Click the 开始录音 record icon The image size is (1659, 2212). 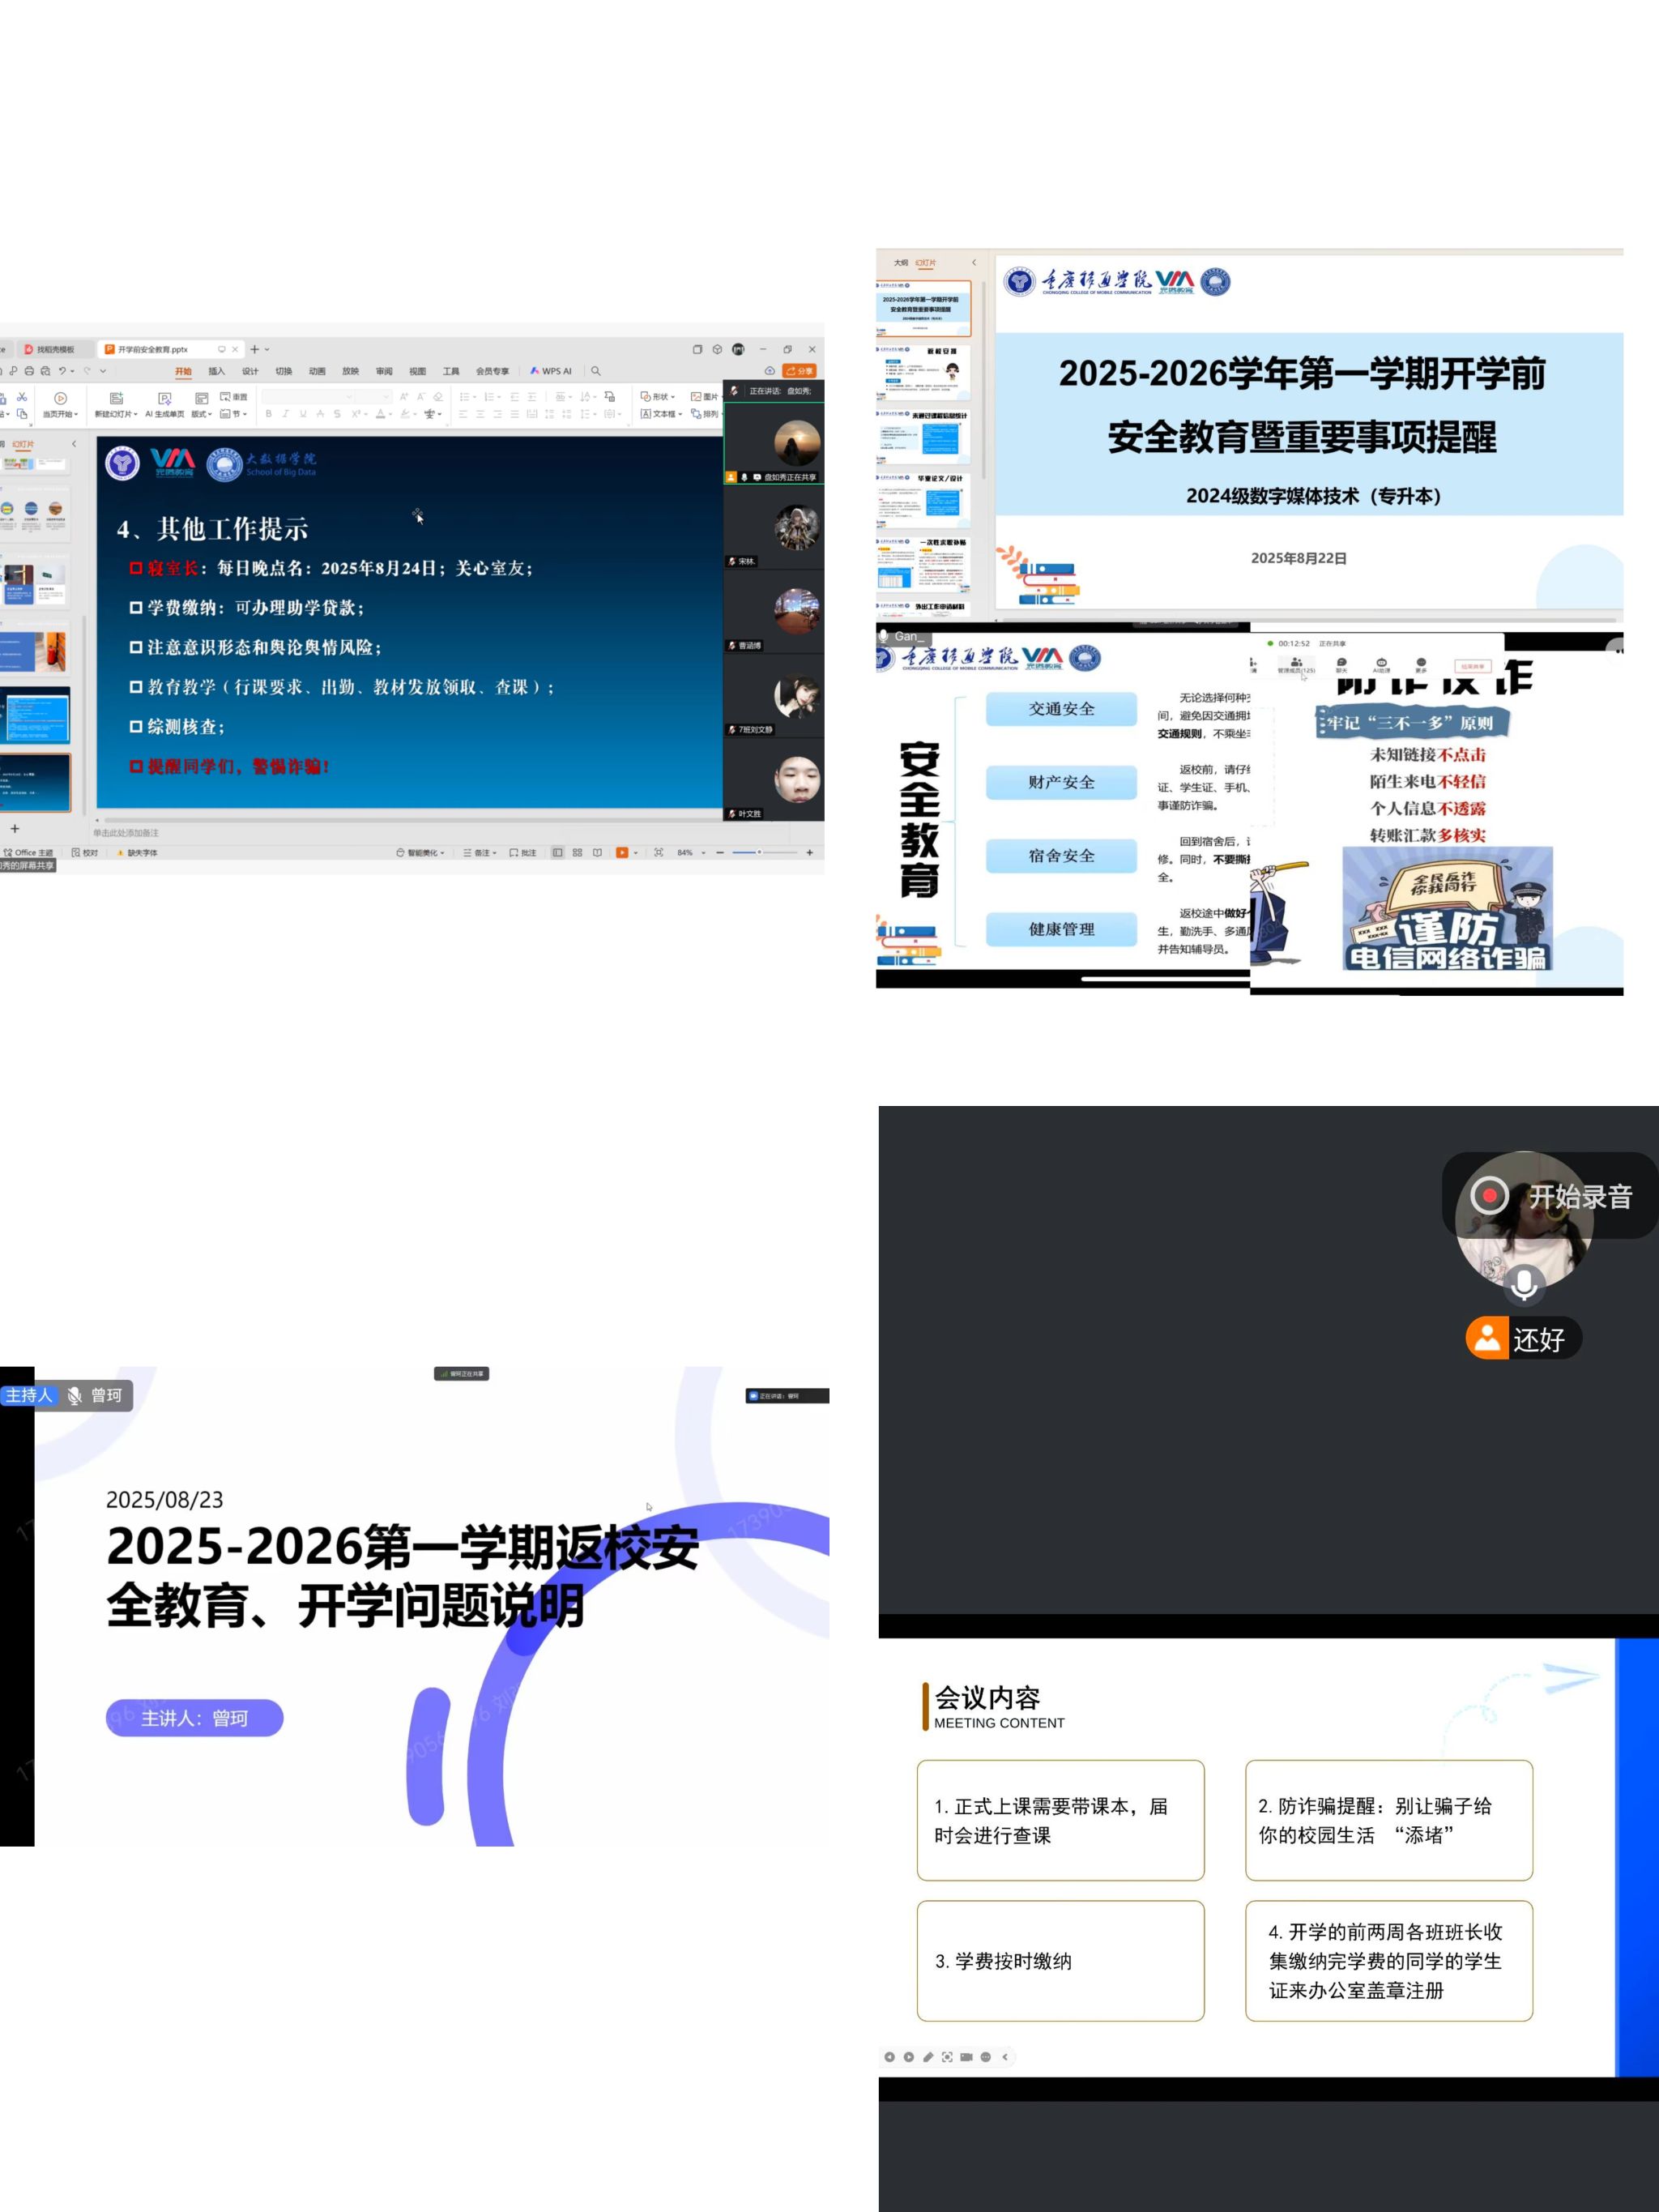pos(1489,1195)
